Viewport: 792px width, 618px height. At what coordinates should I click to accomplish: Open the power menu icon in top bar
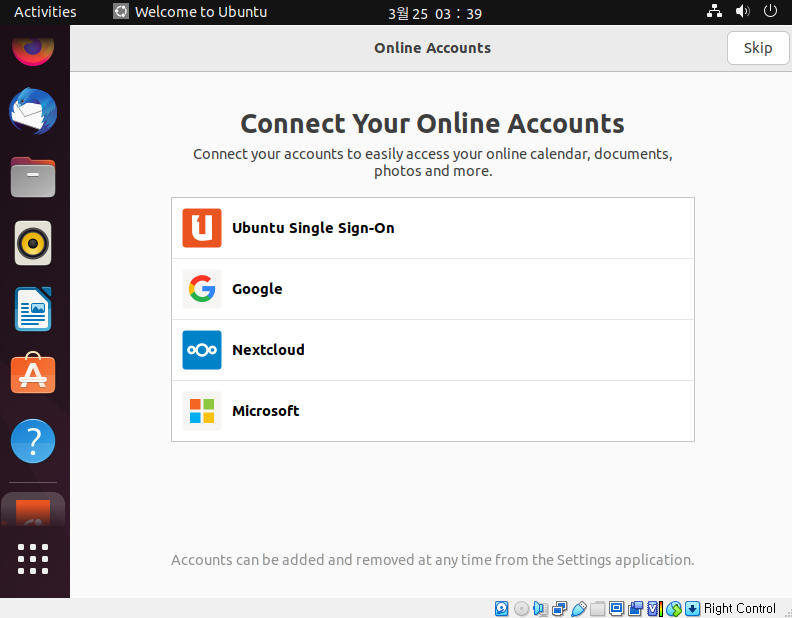pyautogui.click(x=770, y=11)
